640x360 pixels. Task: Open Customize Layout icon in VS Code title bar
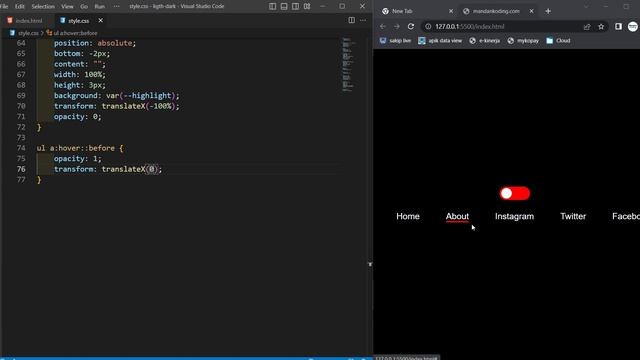coord(307,6)
